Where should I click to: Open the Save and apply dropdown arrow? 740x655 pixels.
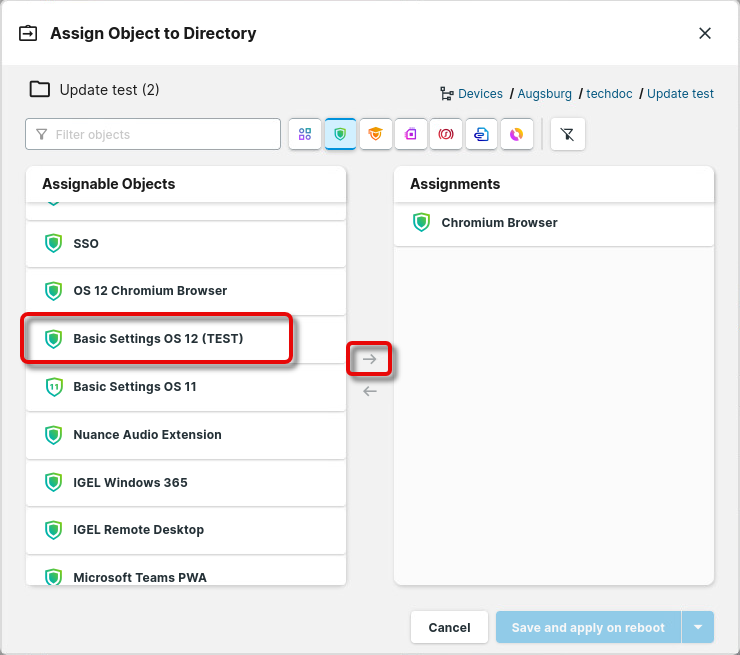point(697,627)
